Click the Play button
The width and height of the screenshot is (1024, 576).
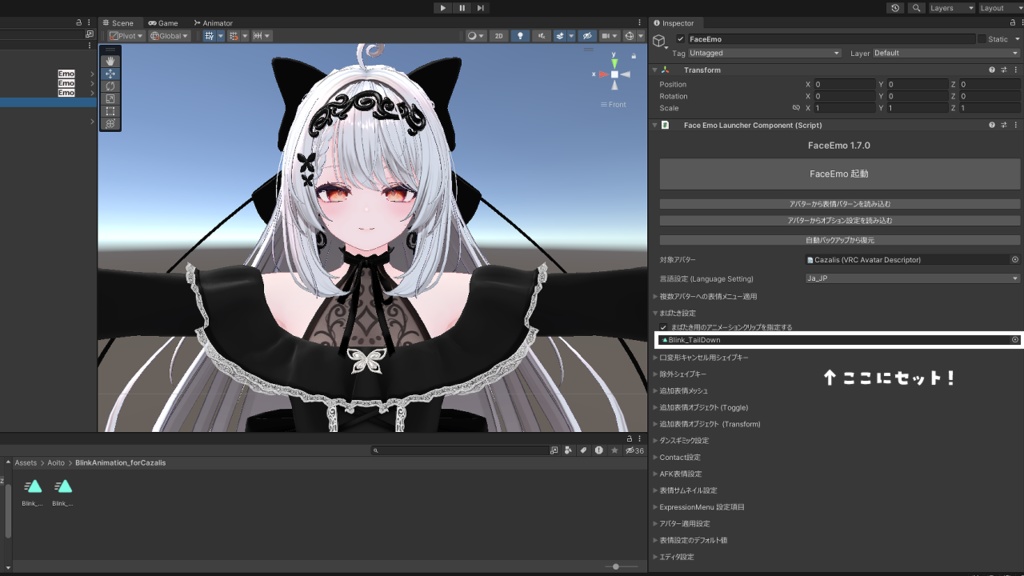tap(443, 8)
